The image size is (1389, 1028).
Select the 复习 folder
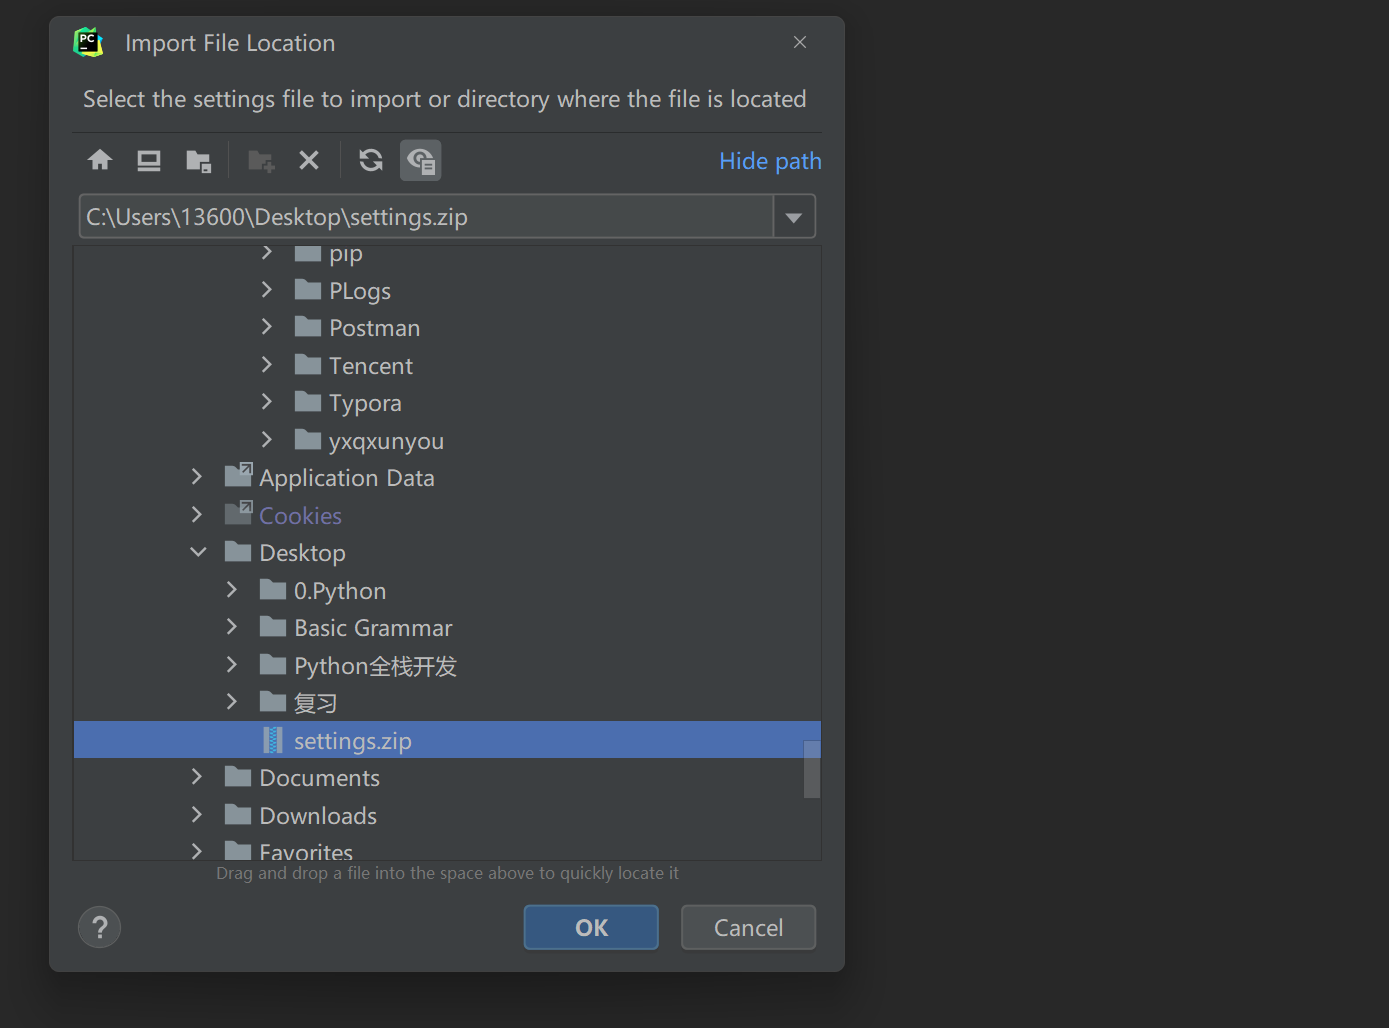pos(447,702)
